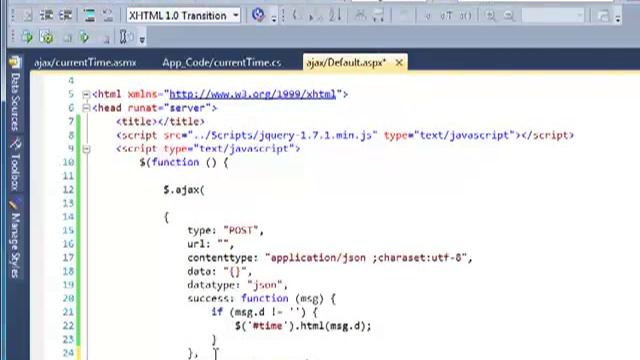Click the comment out selected lines icon
640x360 pixels.
(x=89, y=16)
